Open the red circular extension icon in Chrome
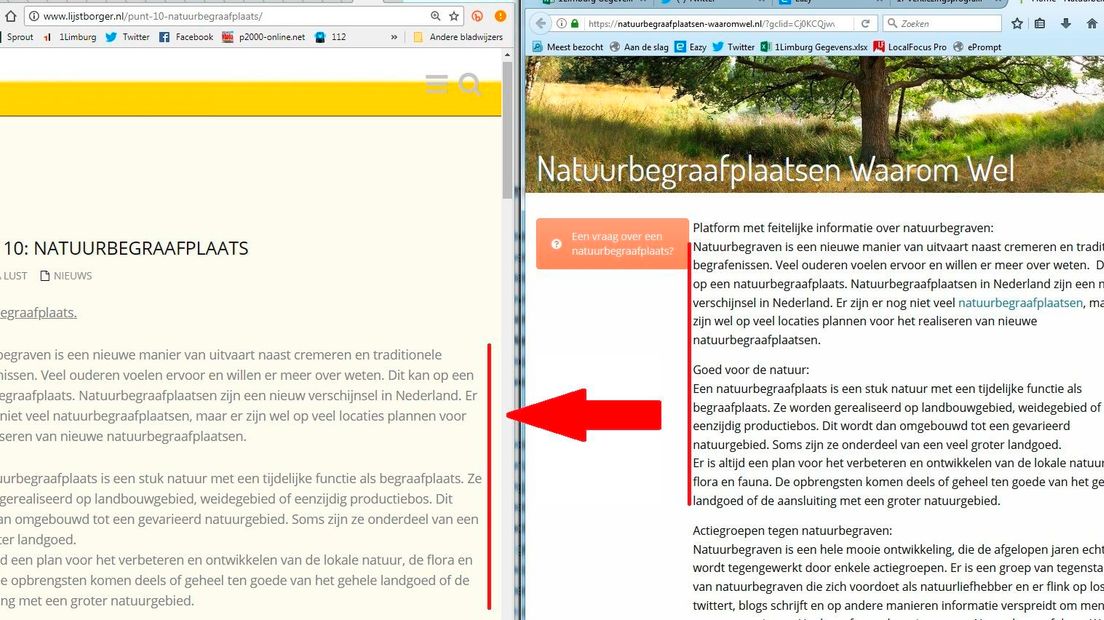 coord(477,15)
